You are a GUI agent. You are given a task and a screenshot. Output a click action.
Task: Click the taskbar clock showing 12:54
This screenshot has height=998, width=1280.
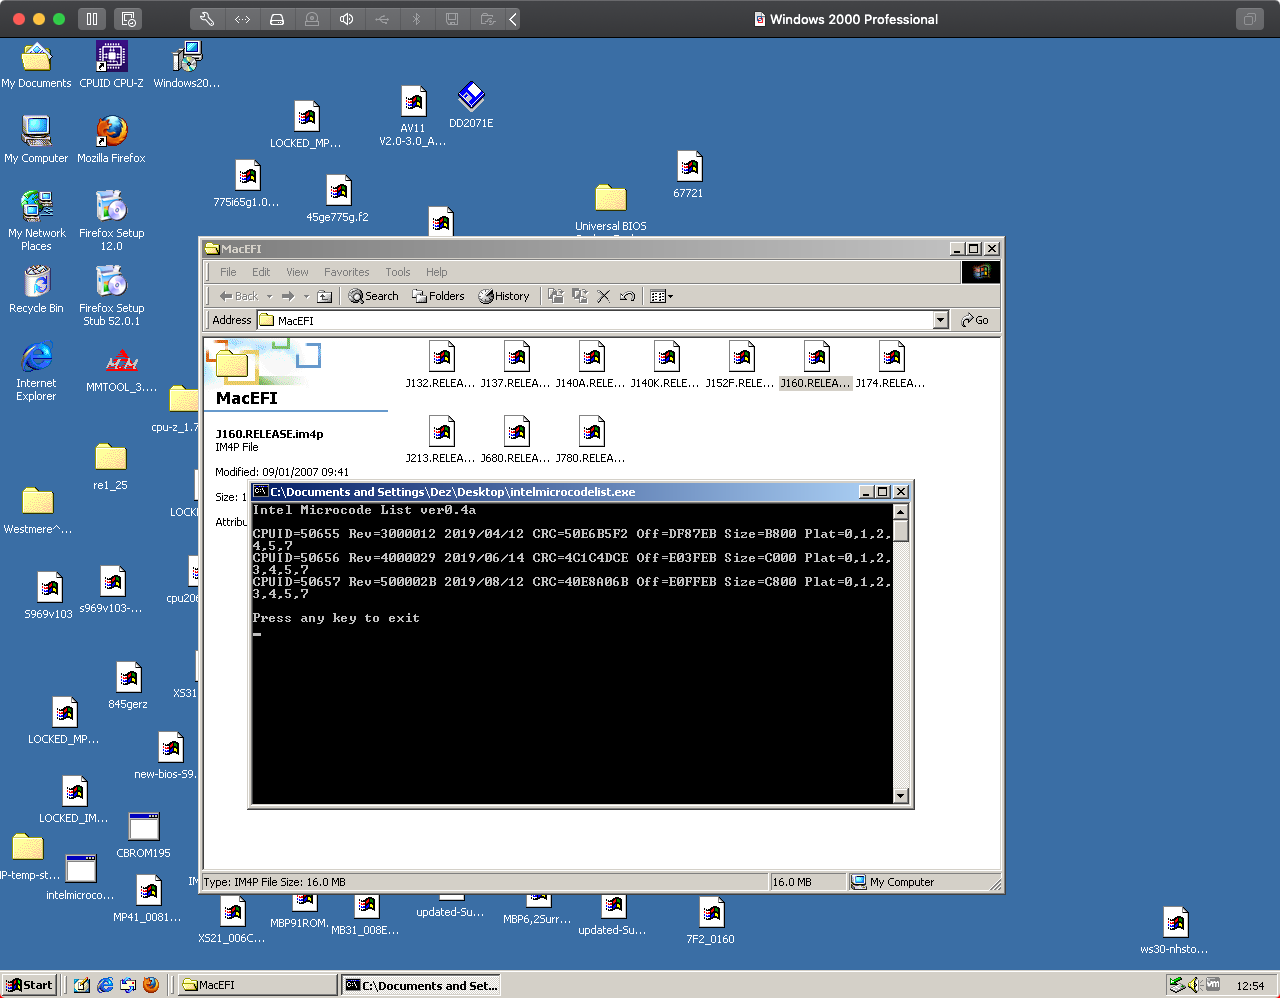coord(1250,986)
